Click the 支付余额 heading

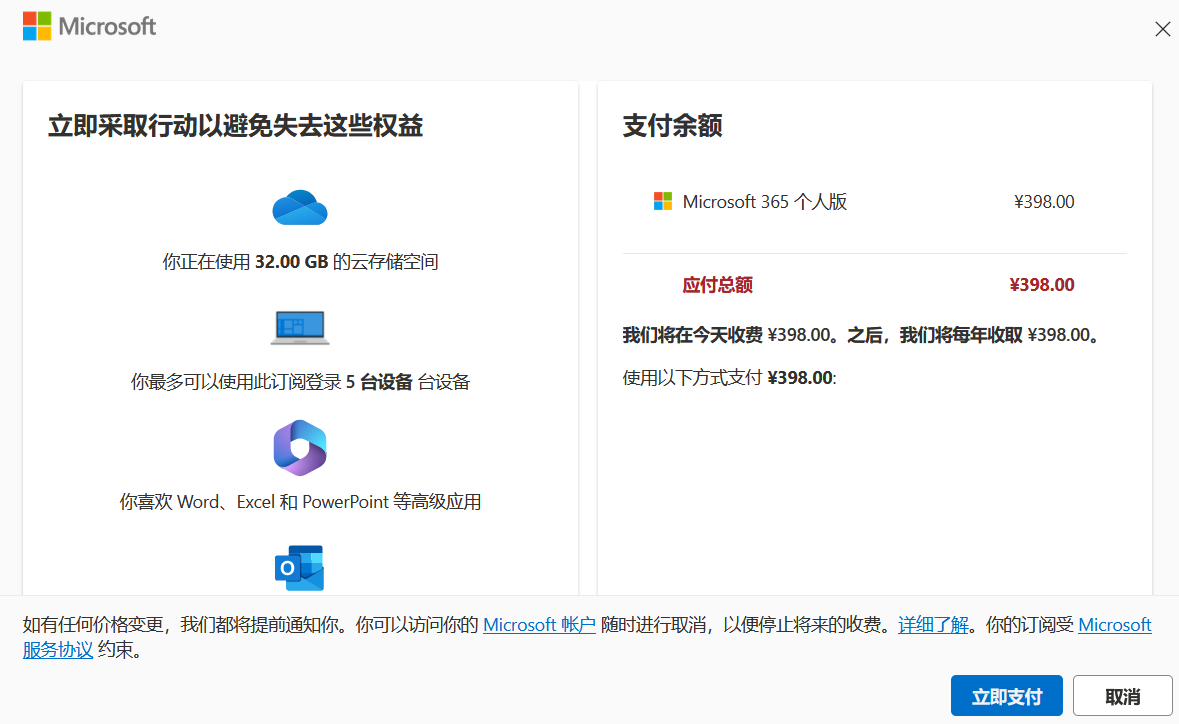pyautogui.click(x=672, y=126)
